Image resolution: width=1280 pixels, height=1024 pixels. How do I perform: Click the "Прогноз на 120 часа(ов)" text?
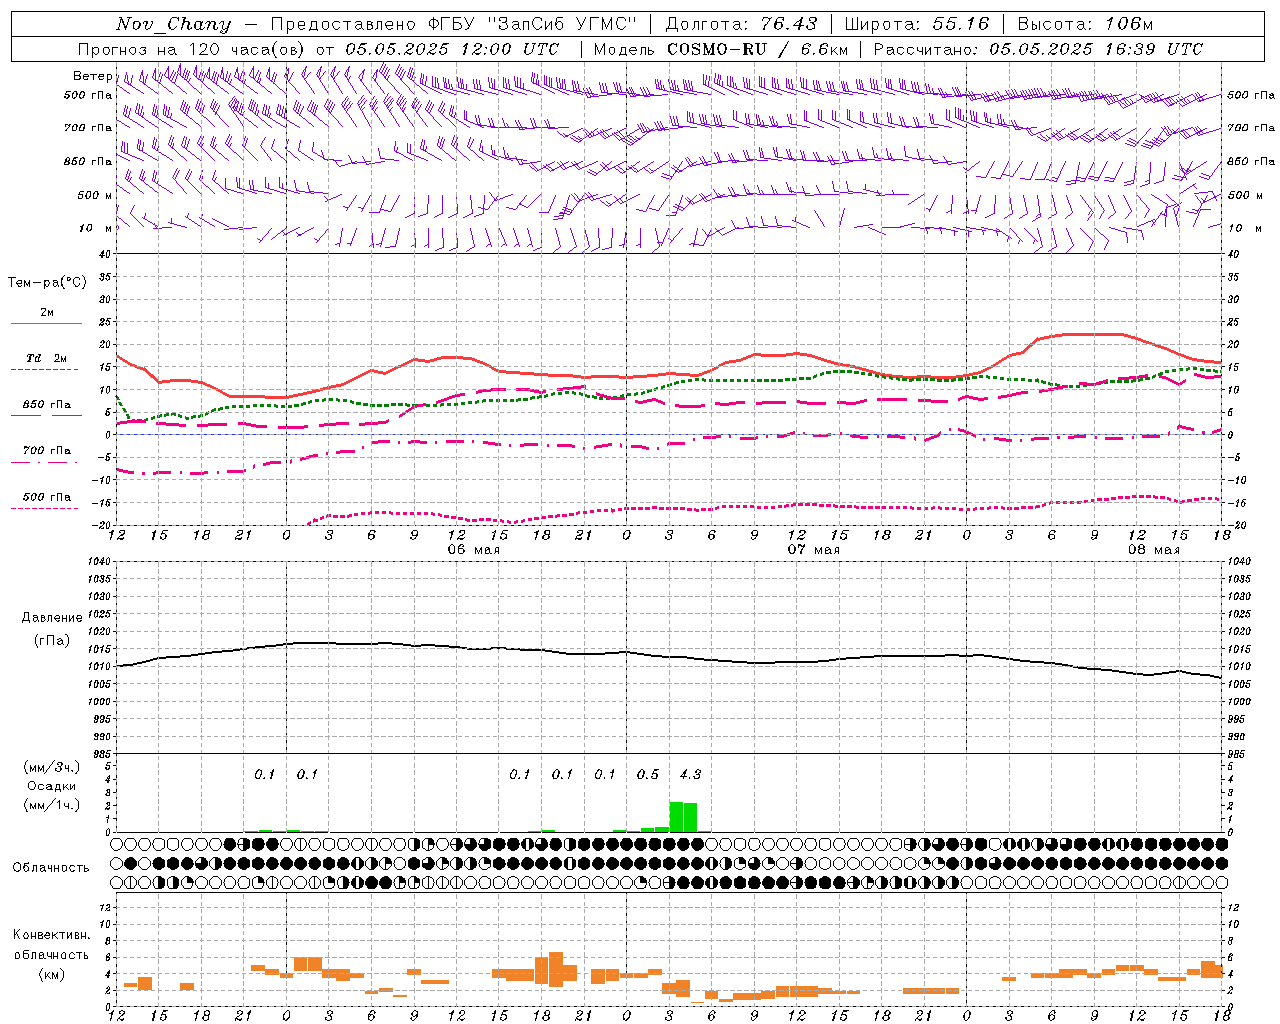[192, 49]
